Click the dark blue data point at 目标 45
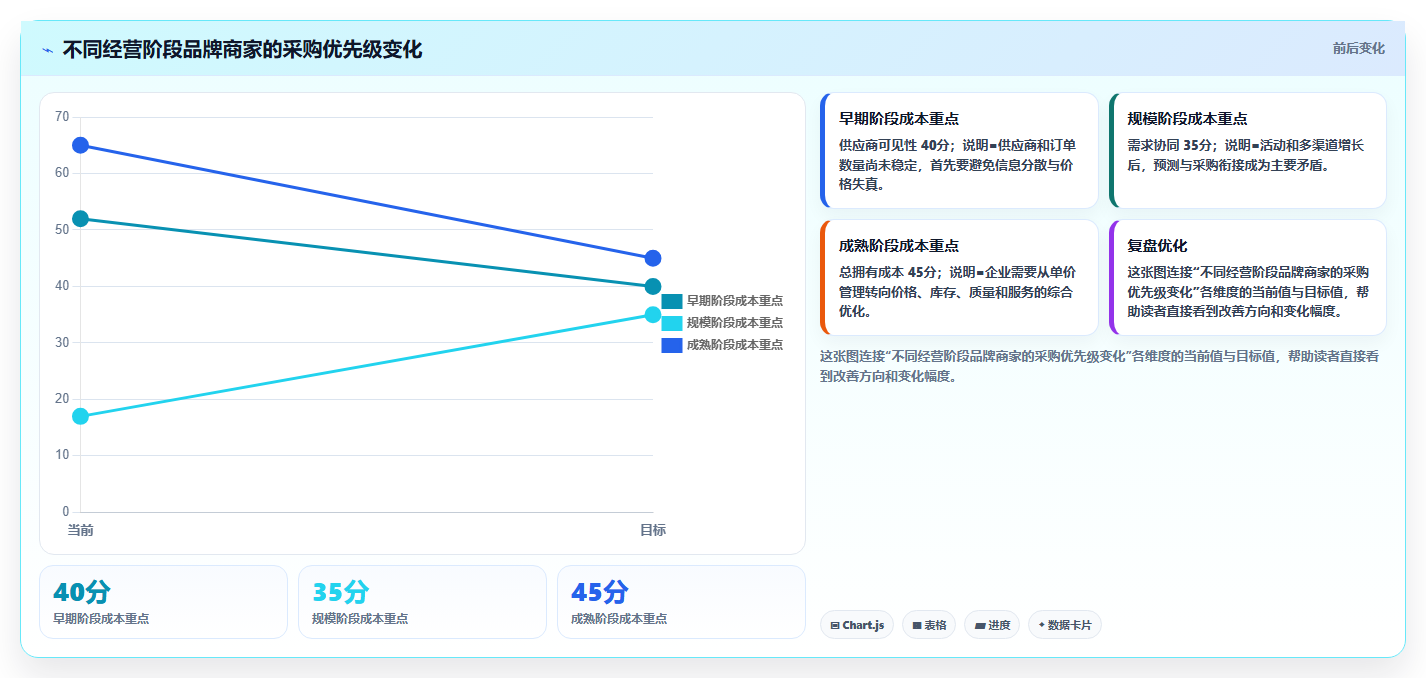Image resolution: width=1426 pixels, height=678 pixels. click(653, 258)
